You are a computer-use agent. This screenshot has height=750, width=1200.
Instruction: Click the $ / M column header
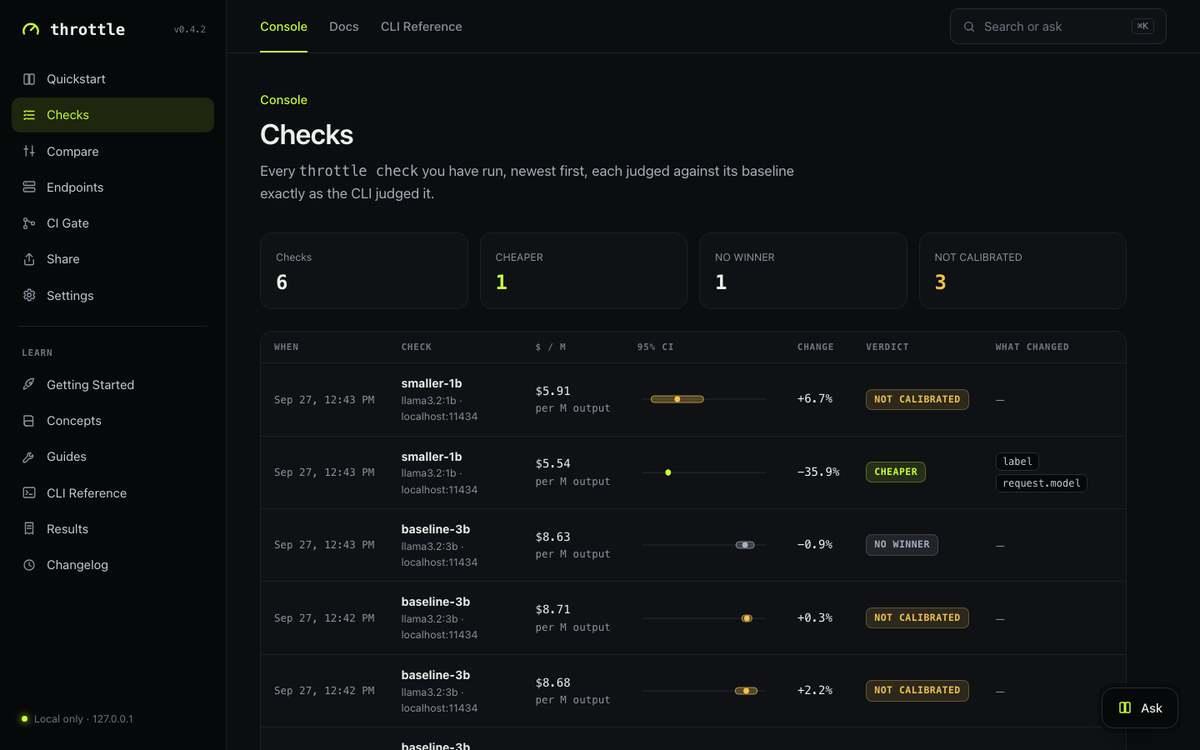[x=551, y=347]
